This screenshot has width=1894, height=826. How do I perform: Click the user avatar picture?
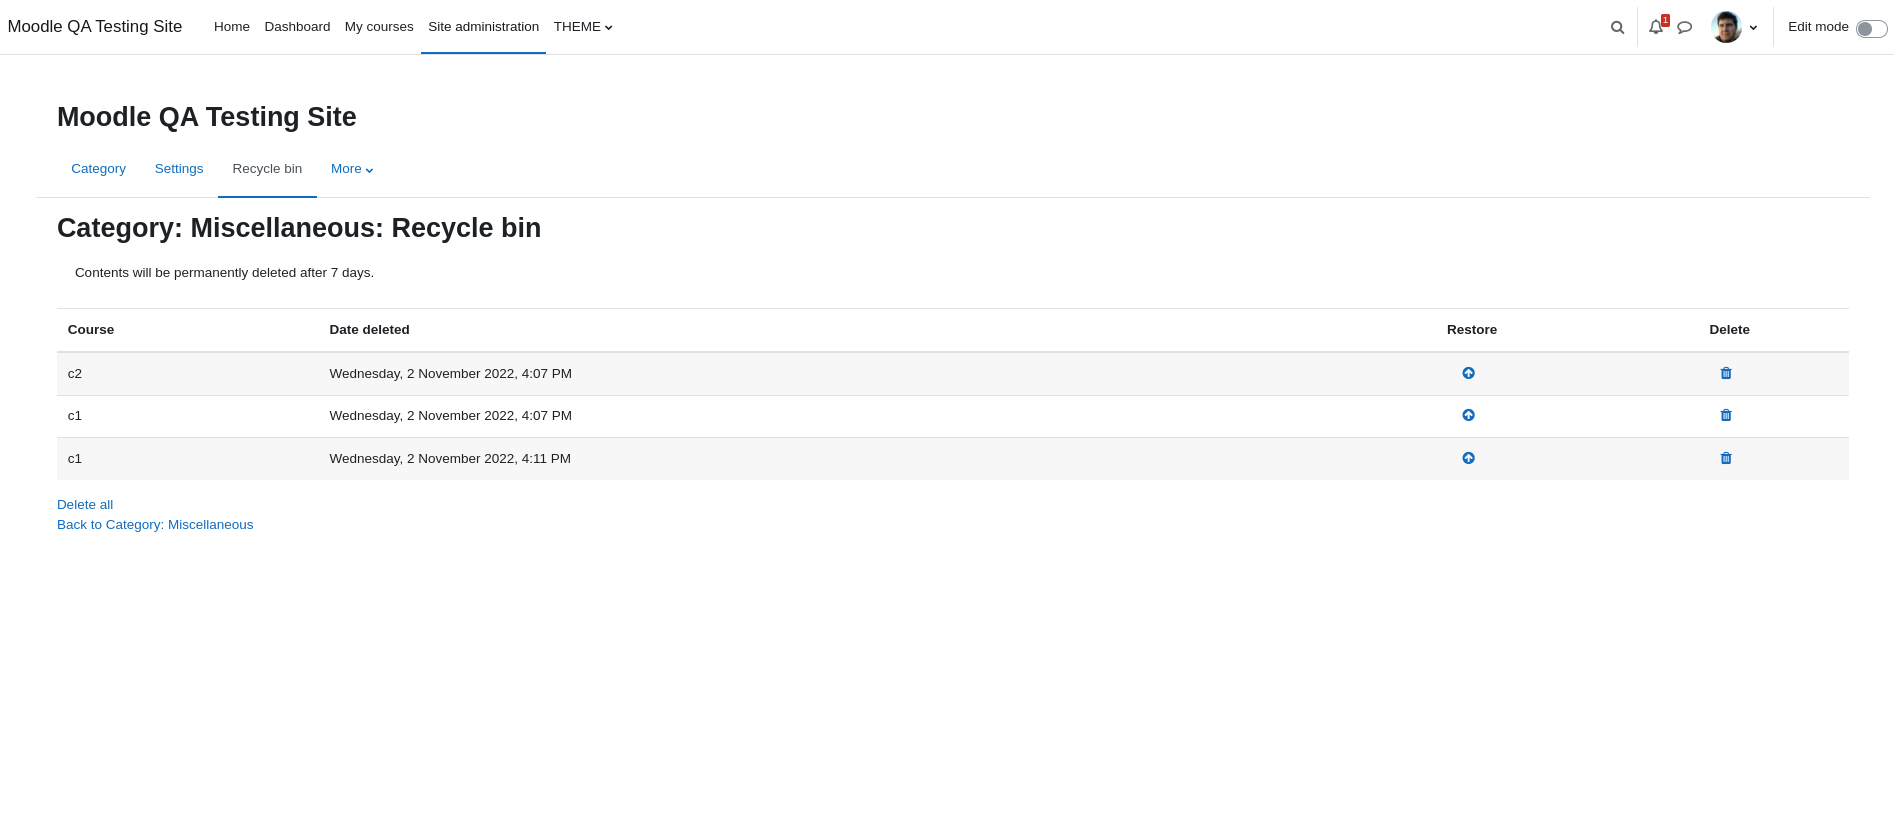(x=1726, y=27)
